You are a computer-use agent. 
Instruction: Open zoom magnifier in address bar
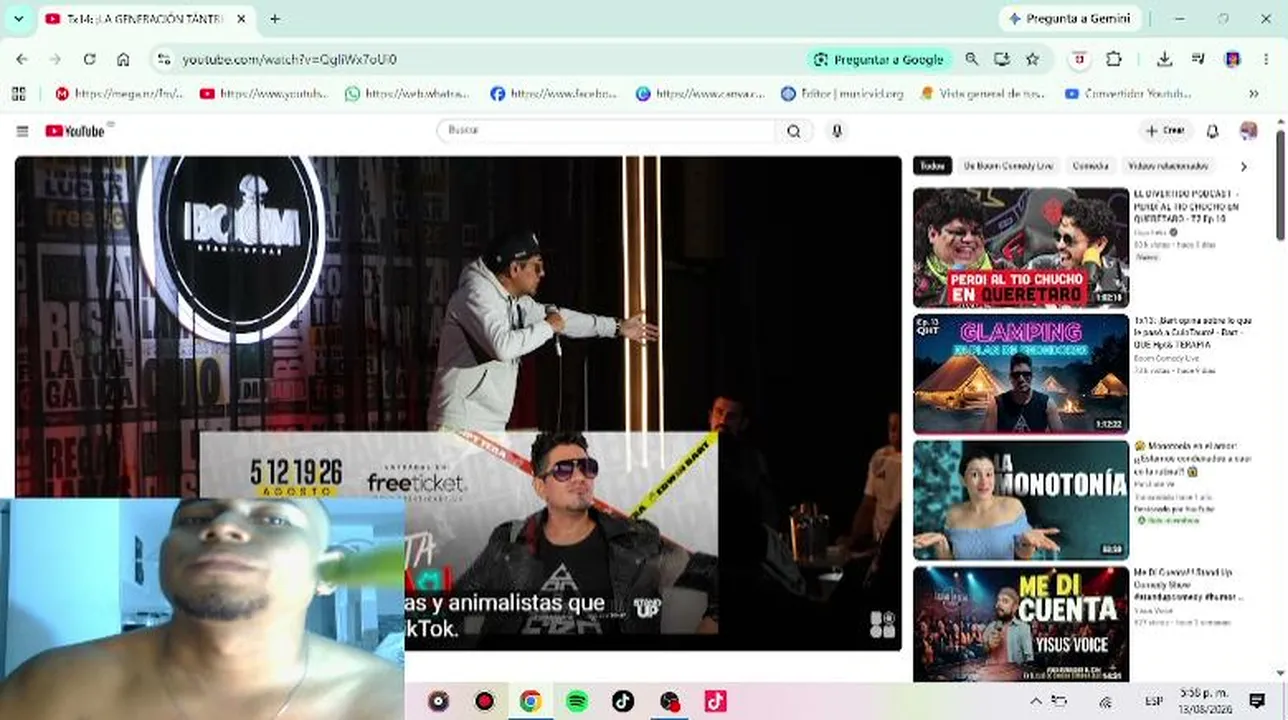[x=971, y=59]
